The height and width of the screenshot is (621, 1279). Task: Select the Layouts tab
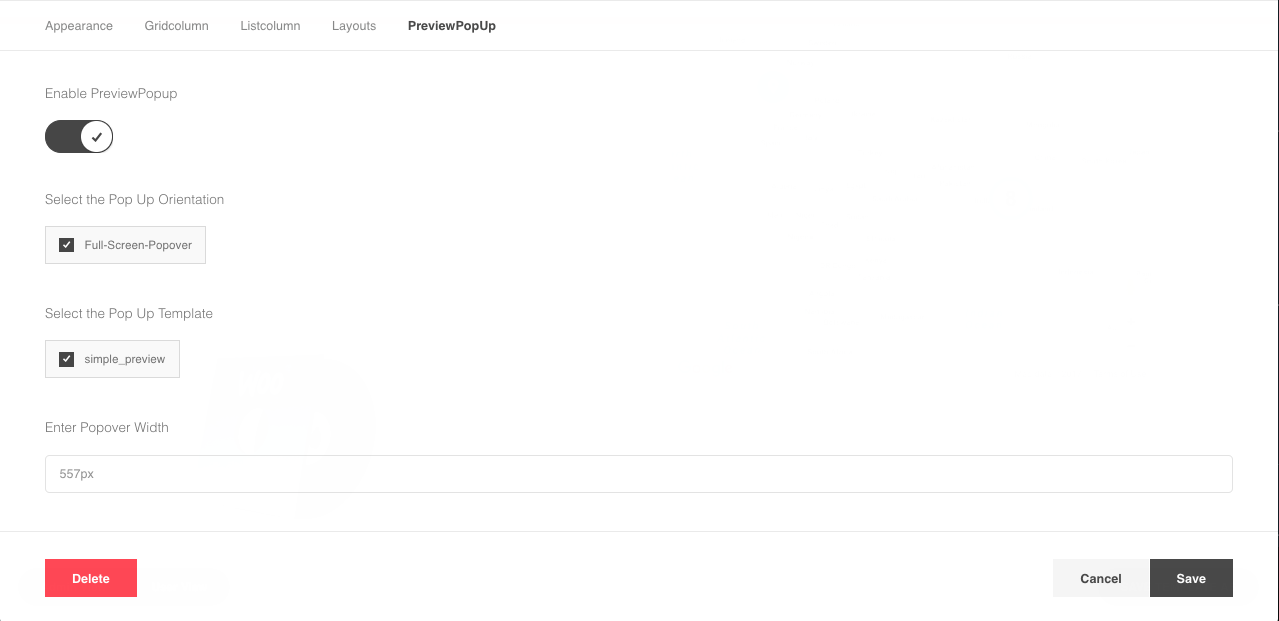(354, 26)
